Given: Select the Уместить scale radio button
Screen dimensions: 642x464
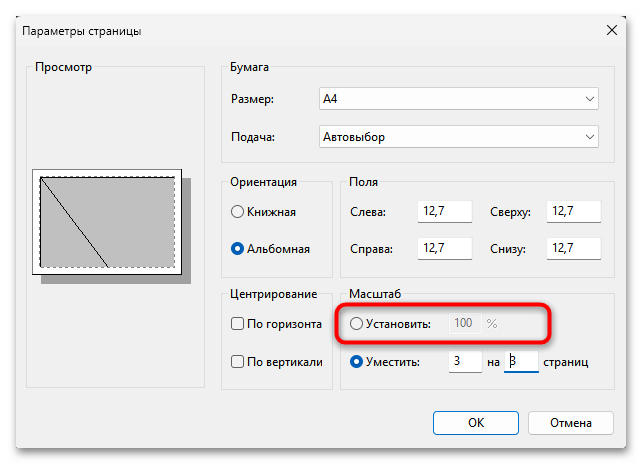Looking at the screenshot, I should pos(357,361).
